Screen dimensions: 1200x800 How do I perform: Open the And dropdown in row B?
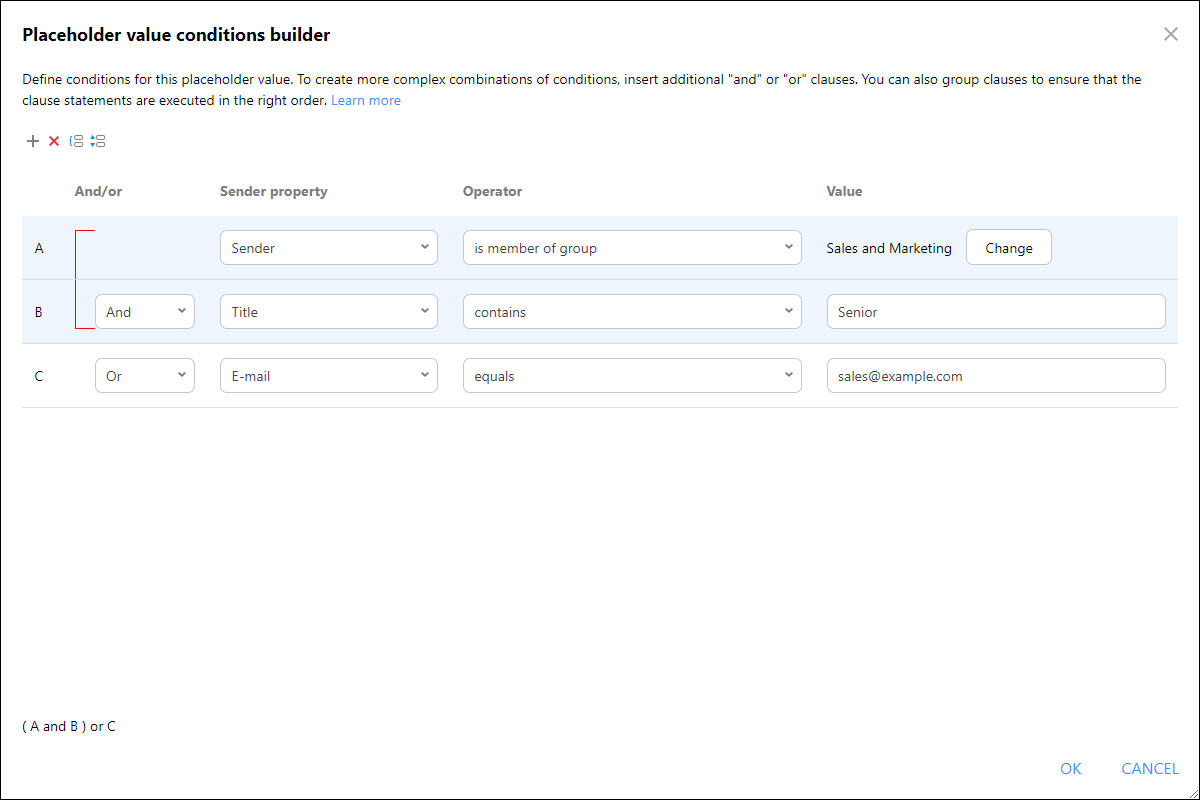(x=145, y=312)
